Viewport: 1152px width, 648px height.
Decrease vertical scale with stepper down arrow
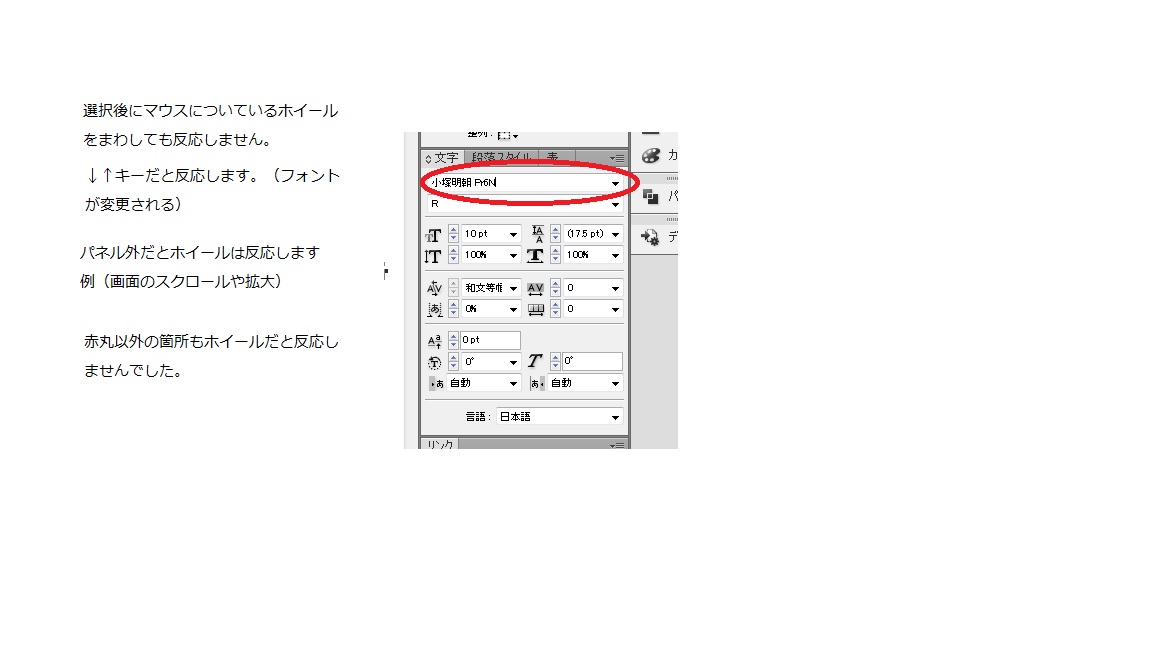tap(453, 259)
